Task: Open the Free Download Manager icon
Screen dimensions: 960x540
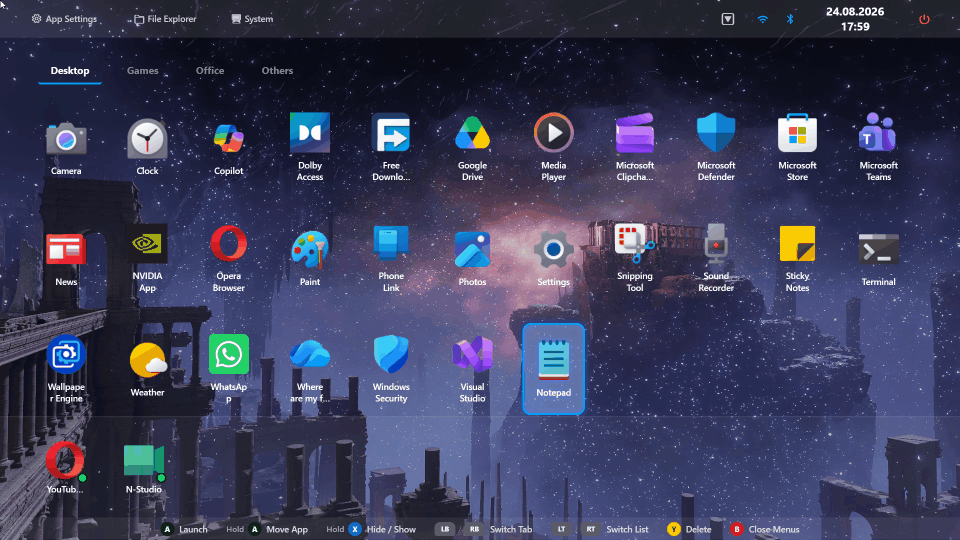Action: click(x=391, y=147)
